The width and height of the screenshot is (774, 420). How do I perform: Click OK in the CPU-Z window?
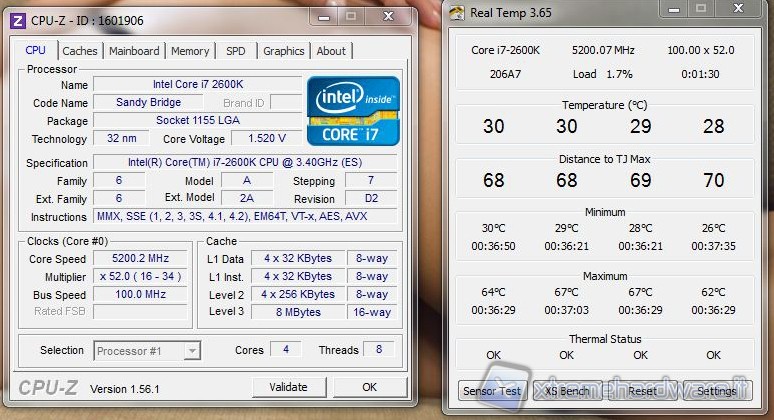pos(369,387)
